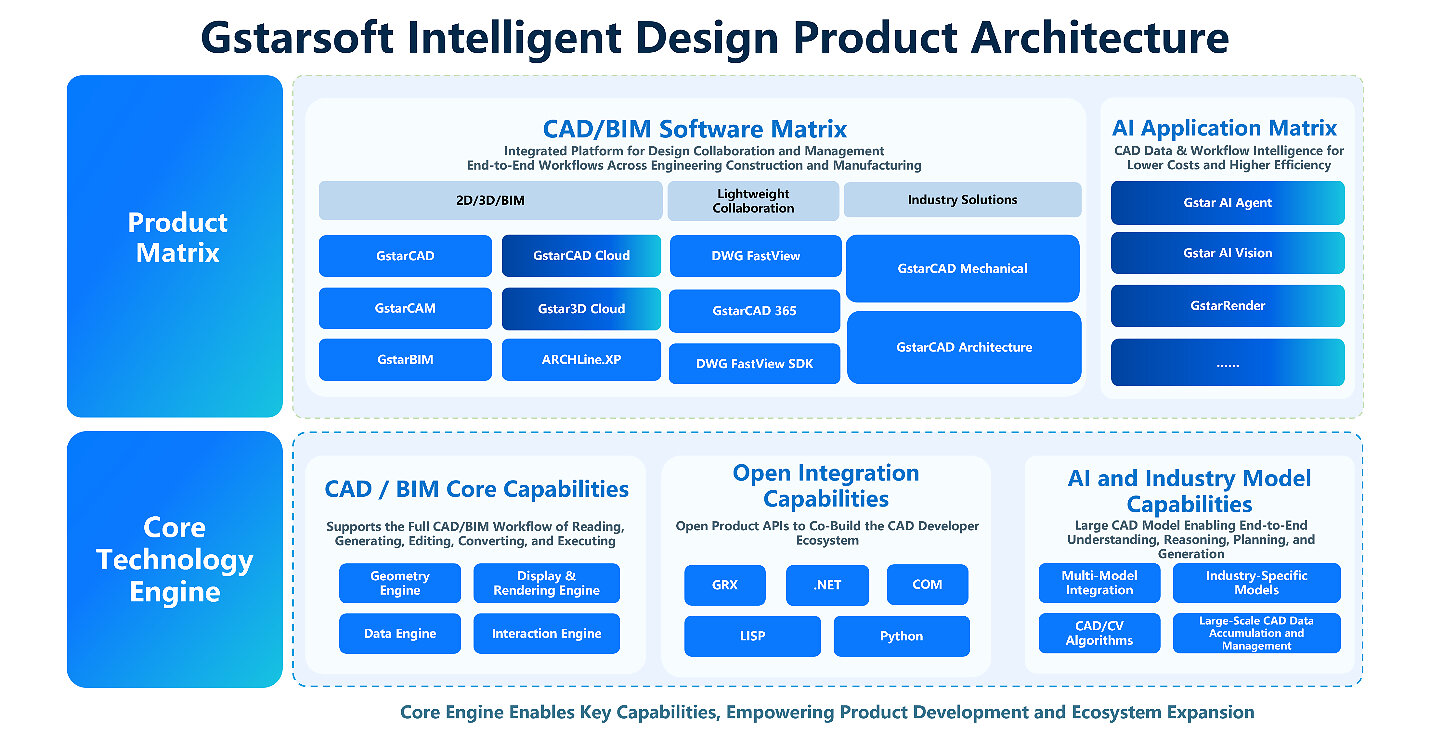Click the Gstarsoft Intelligent Design Product Architecture title
Screen dimensions: 1430x733
coord(715,37)
